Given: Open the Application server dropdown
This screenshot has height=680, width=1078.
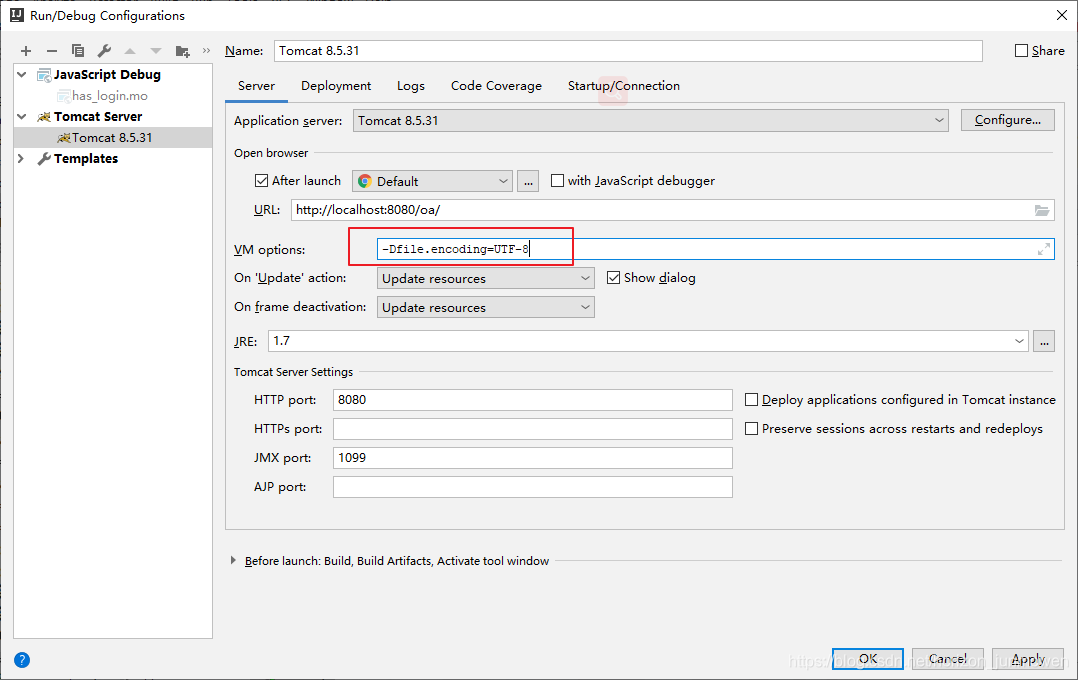Looking at the screenshot, I should [650, 120].
